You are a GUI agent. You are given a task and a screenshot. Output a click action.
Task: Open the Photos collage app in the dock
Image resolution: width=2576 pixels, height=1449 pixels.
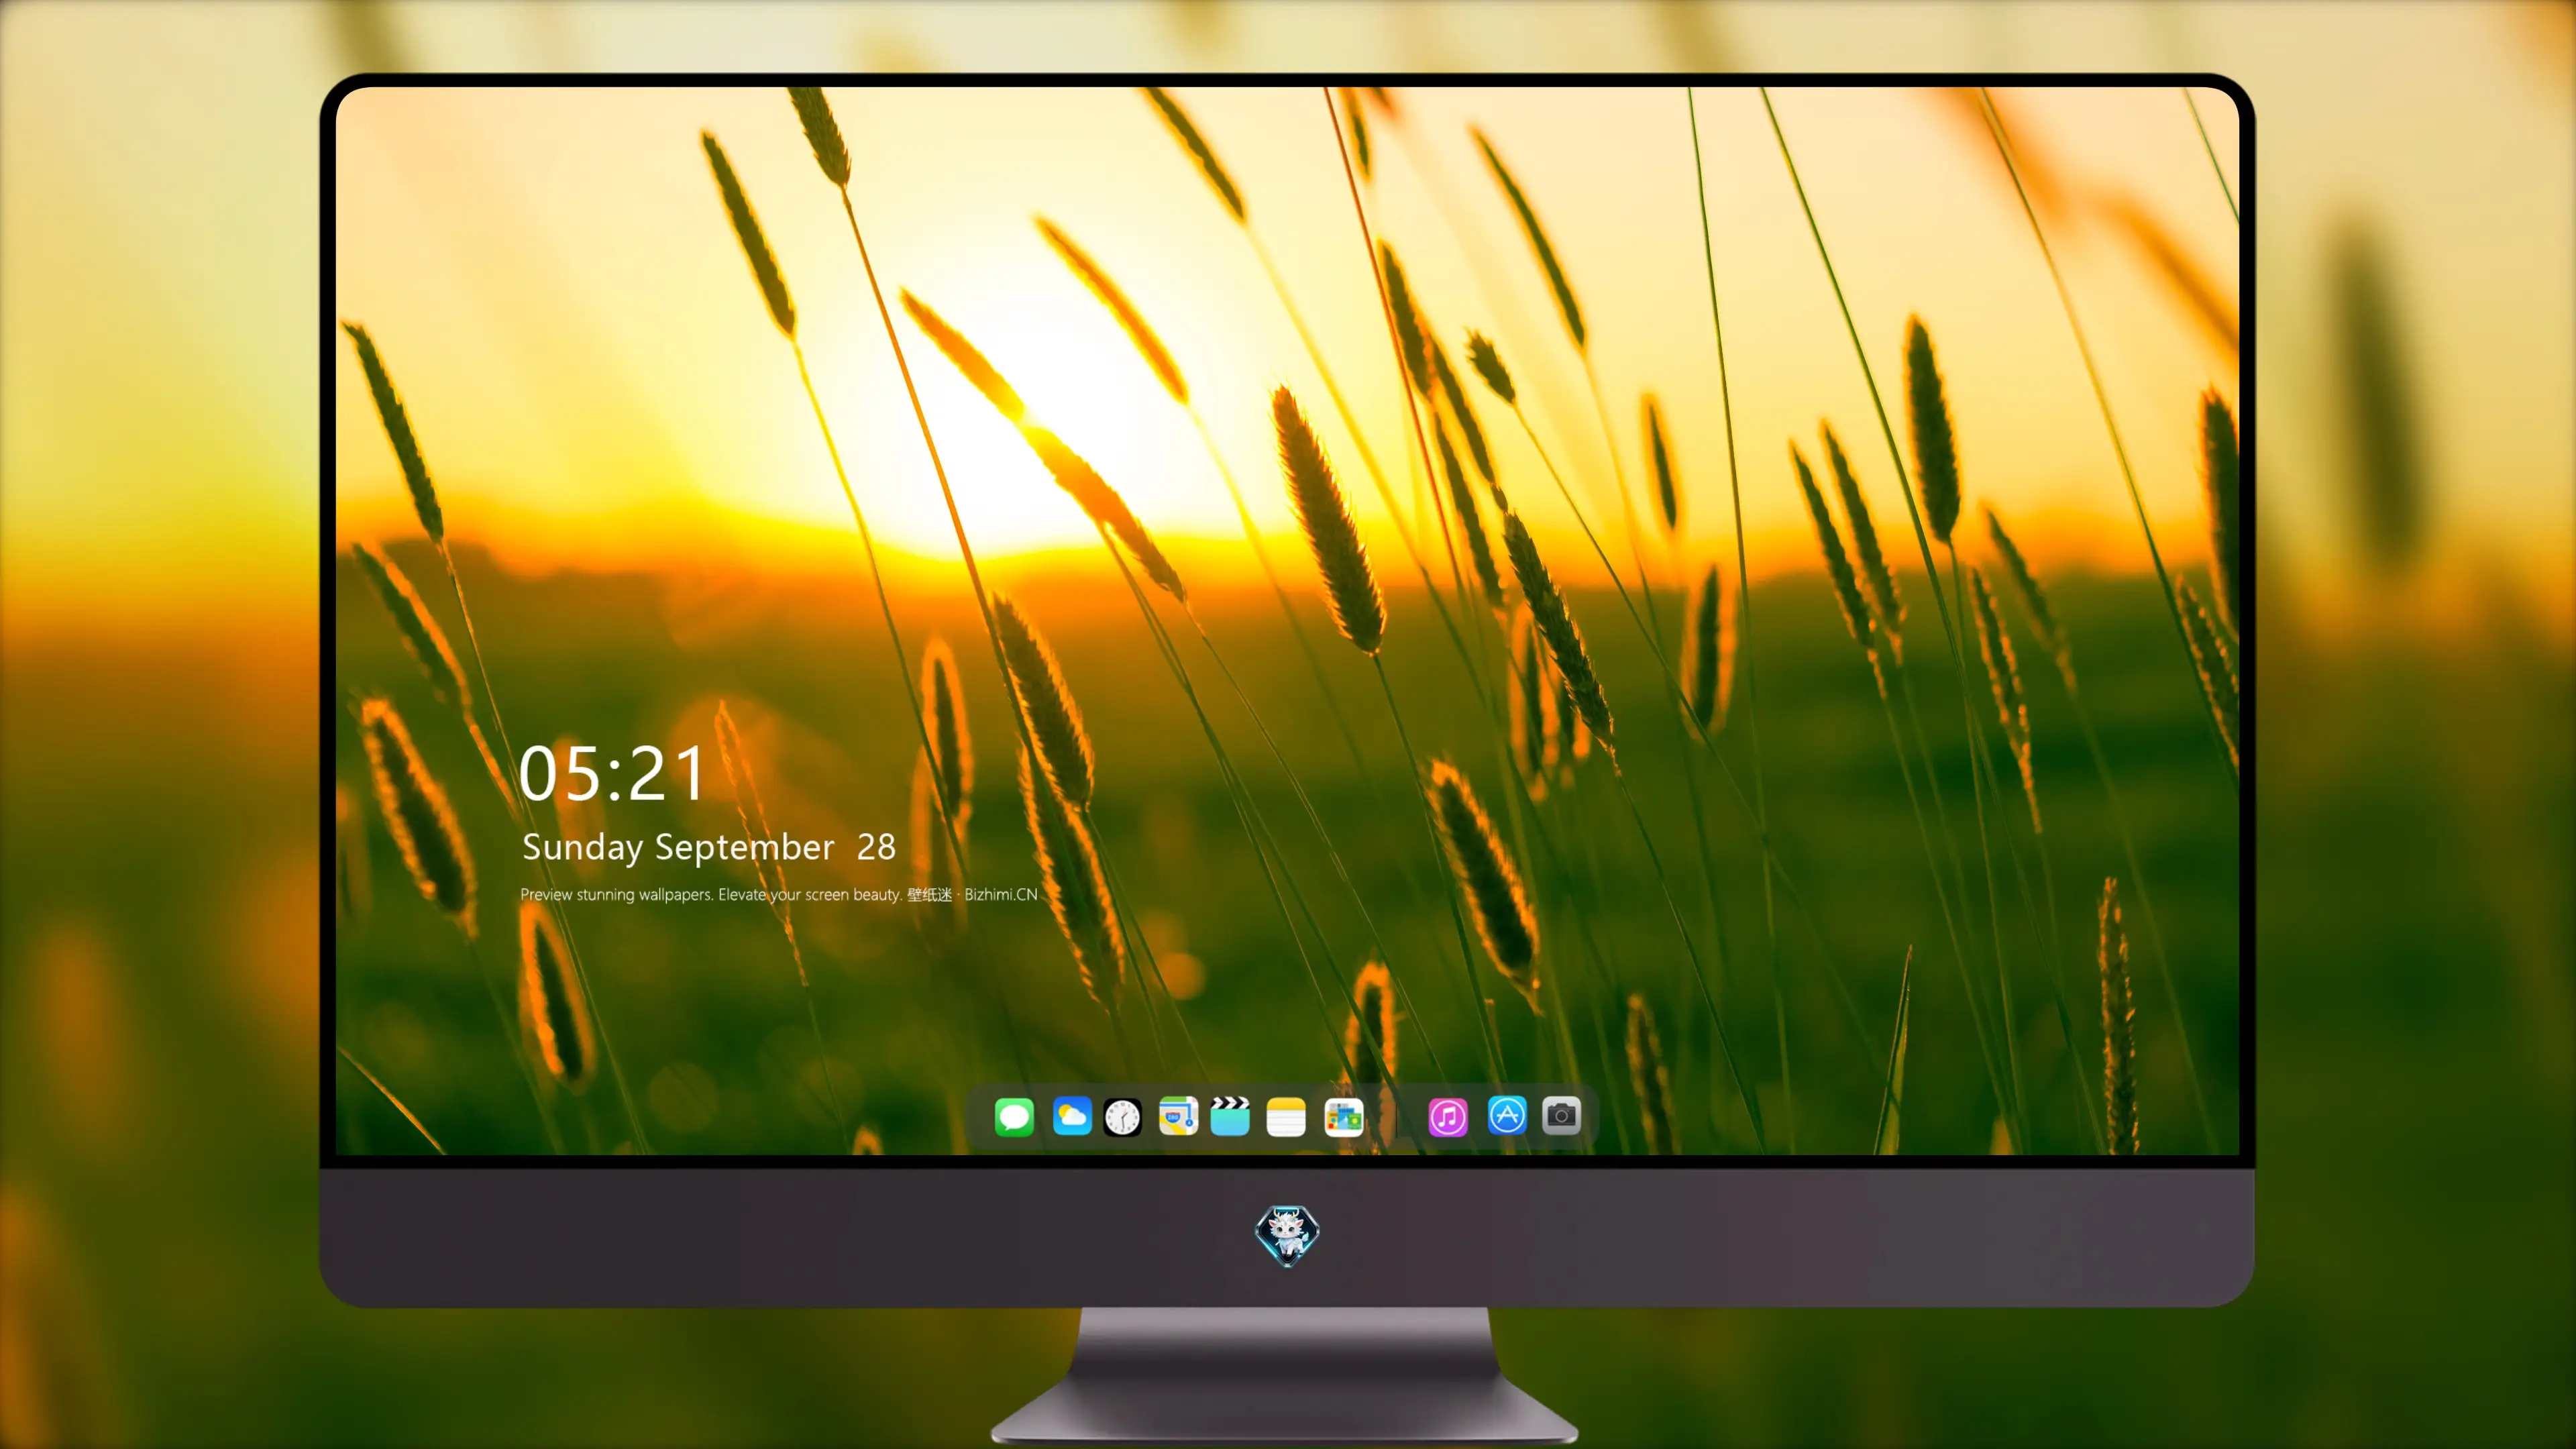(1343, 1117)
